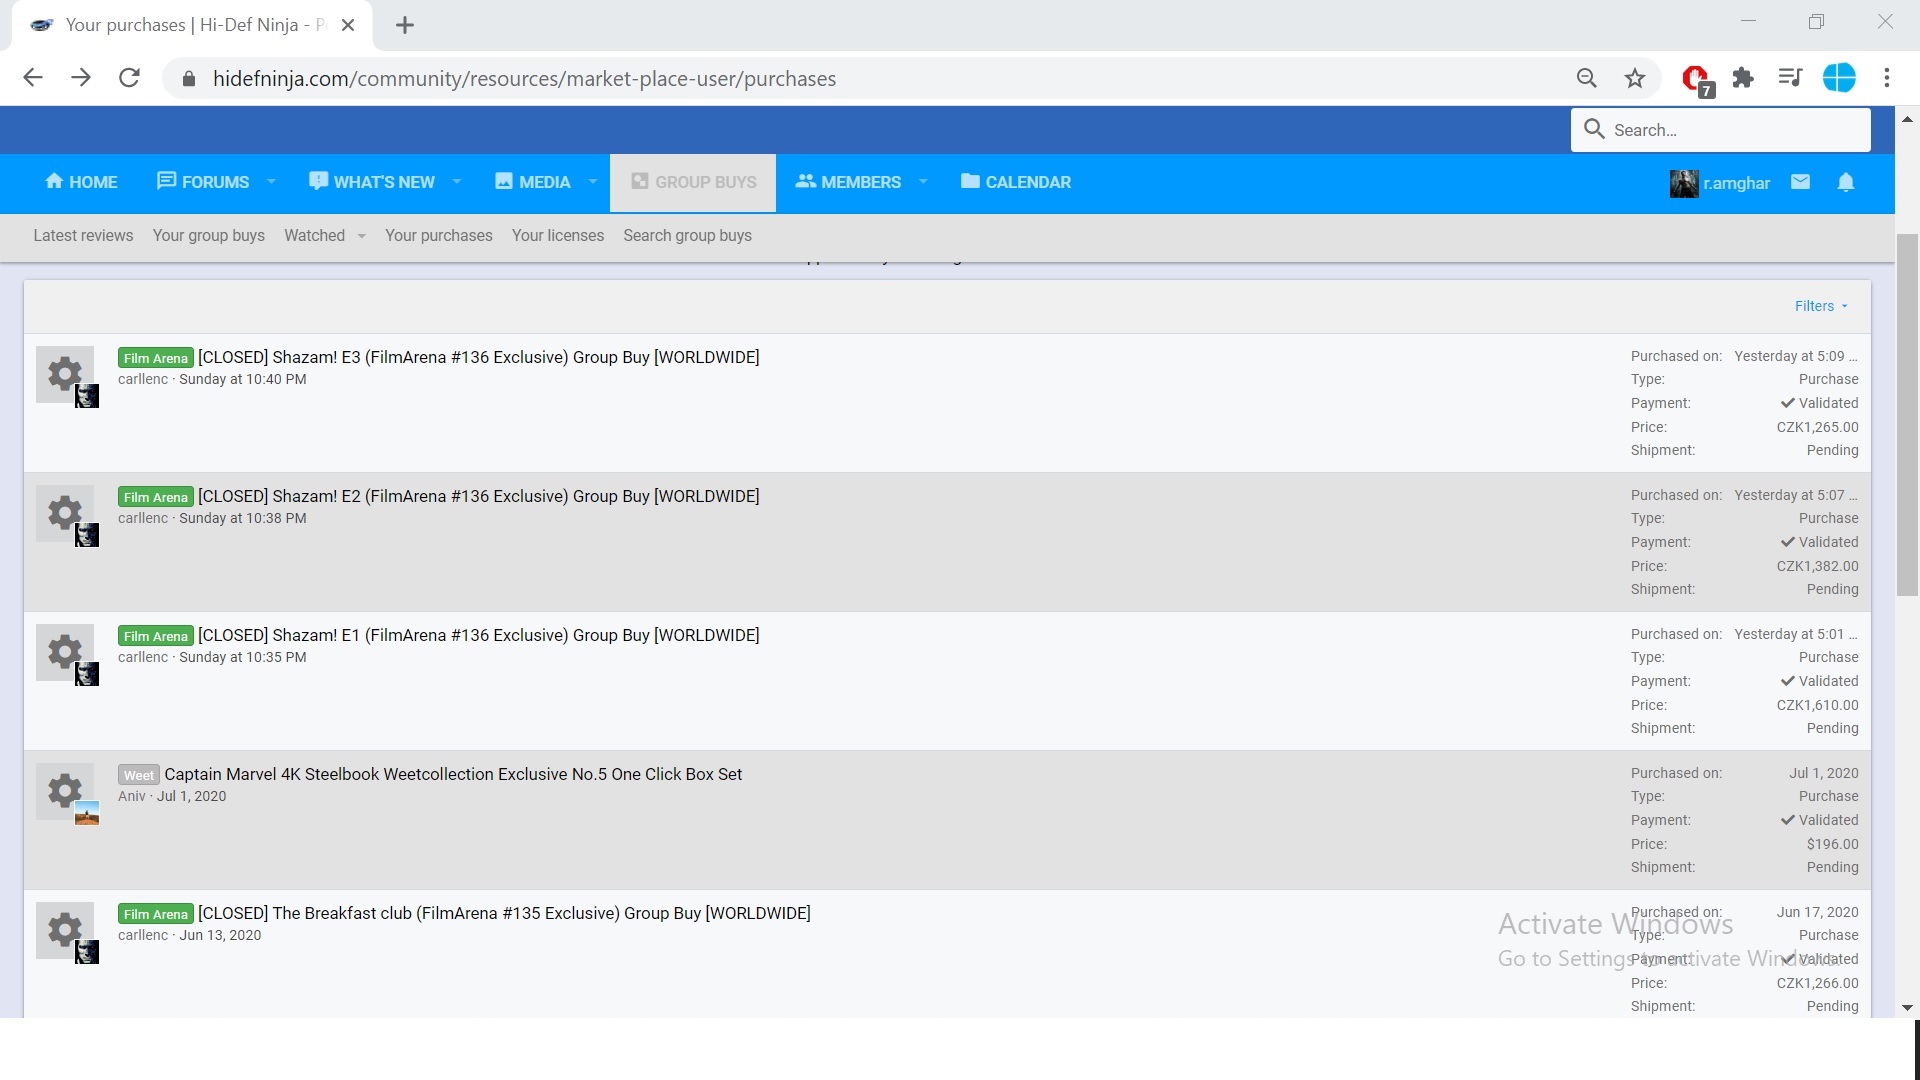
Task: Expand the What's New dropdown arrow
Action: pos(457,182)
